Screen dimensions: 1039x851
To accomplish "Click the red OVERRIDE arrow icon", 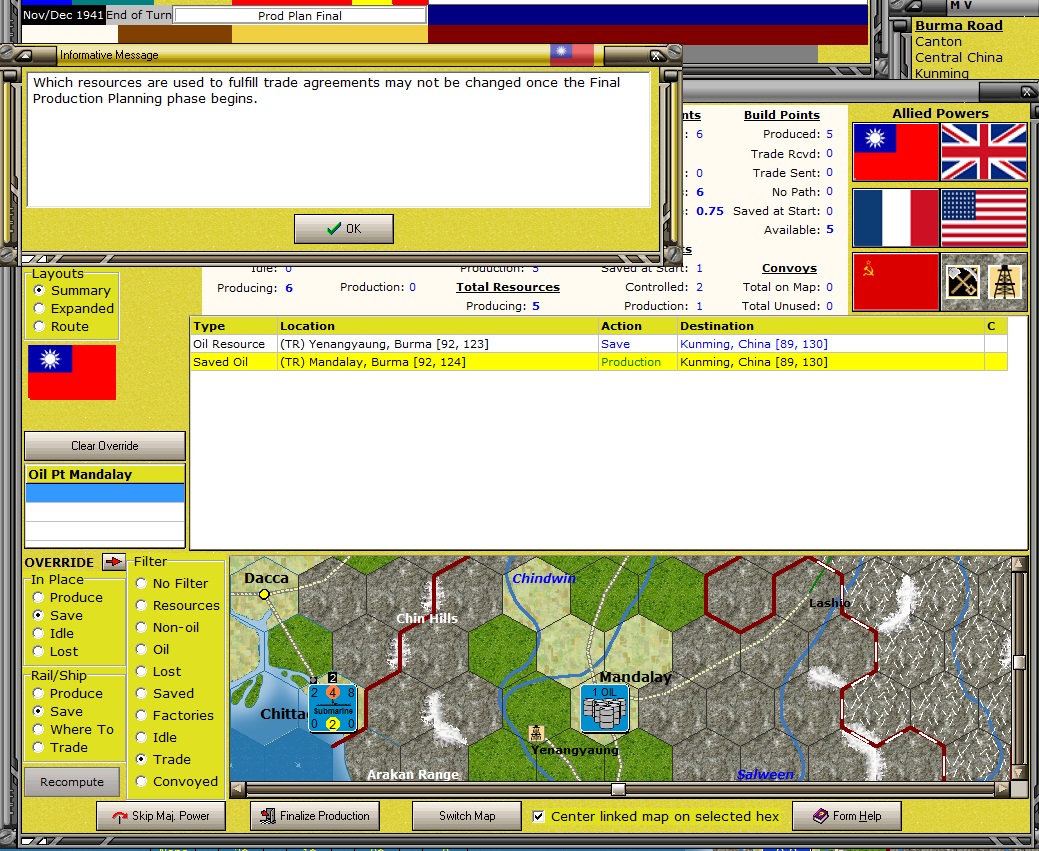I will (x=114, y=562).
